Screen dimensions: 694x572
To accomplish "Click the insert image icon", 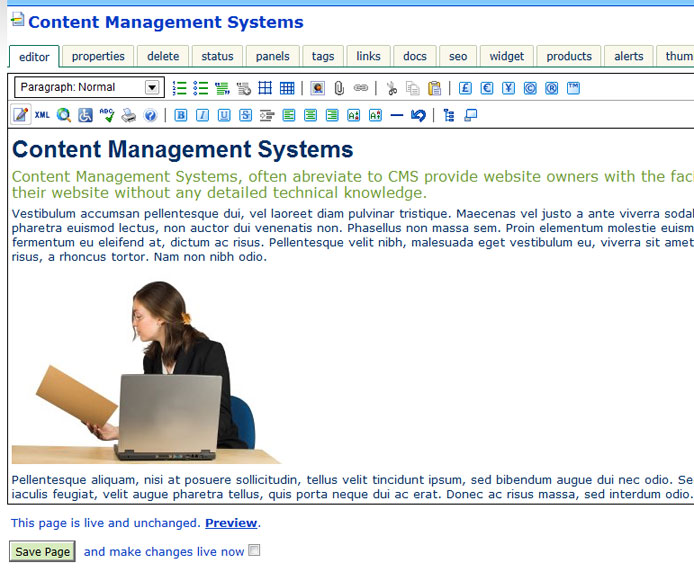I will tap(317, 88).
